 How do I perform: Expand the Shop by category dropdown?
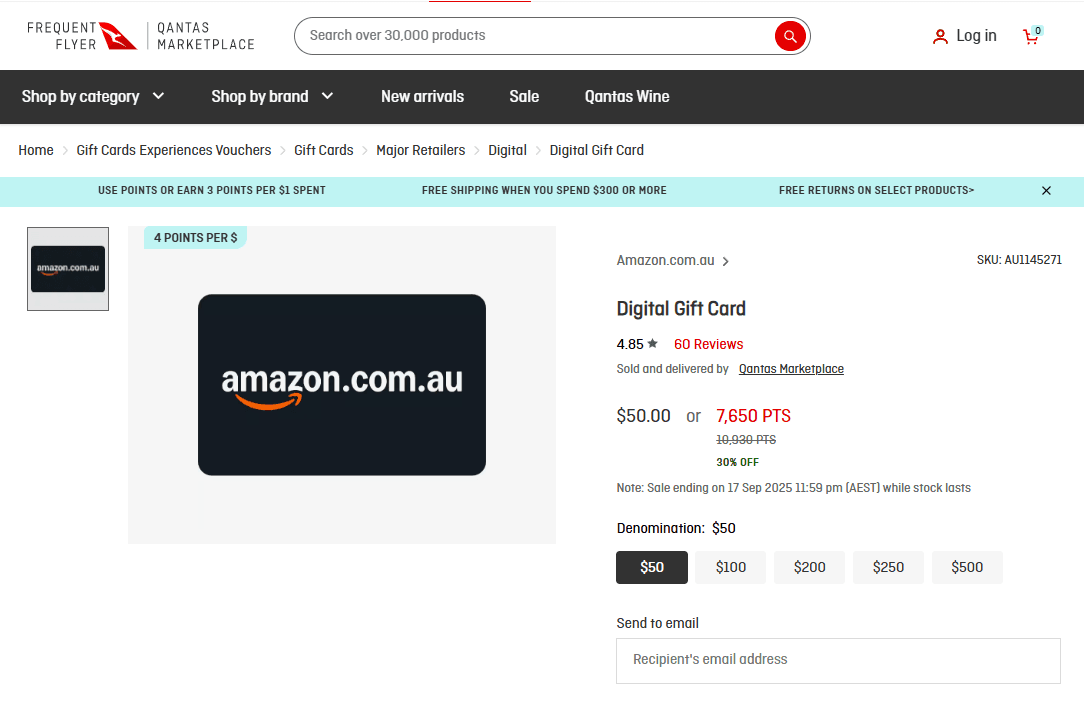(x=93, y=97)
